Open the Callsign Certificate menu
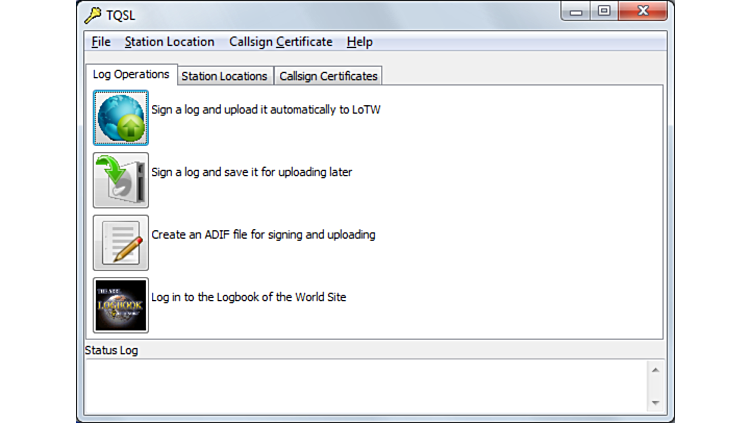The height and width of the screenshot is (423, 752). [280, 42]
